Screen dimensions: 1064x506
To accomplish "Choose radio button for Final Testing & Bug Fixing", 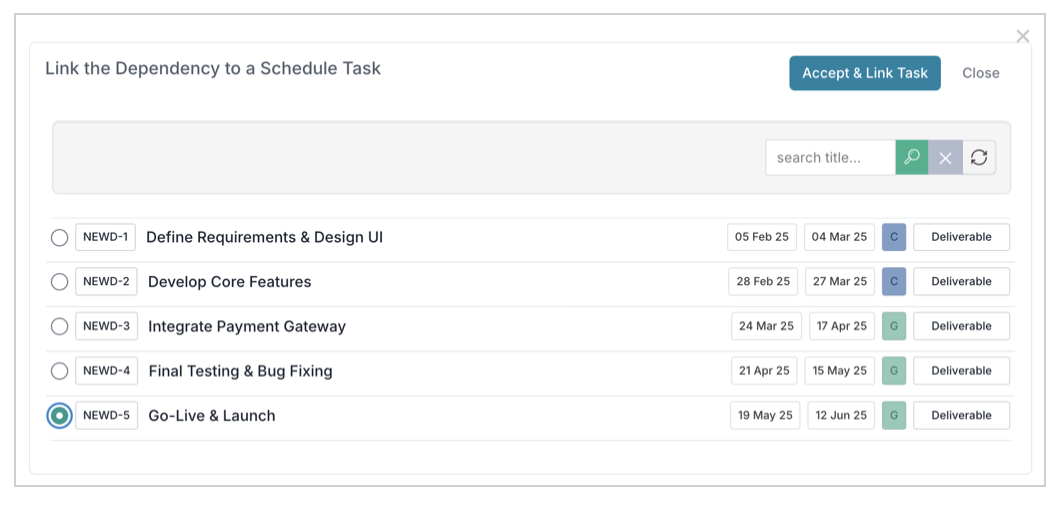I will click(x=60, y=371).
